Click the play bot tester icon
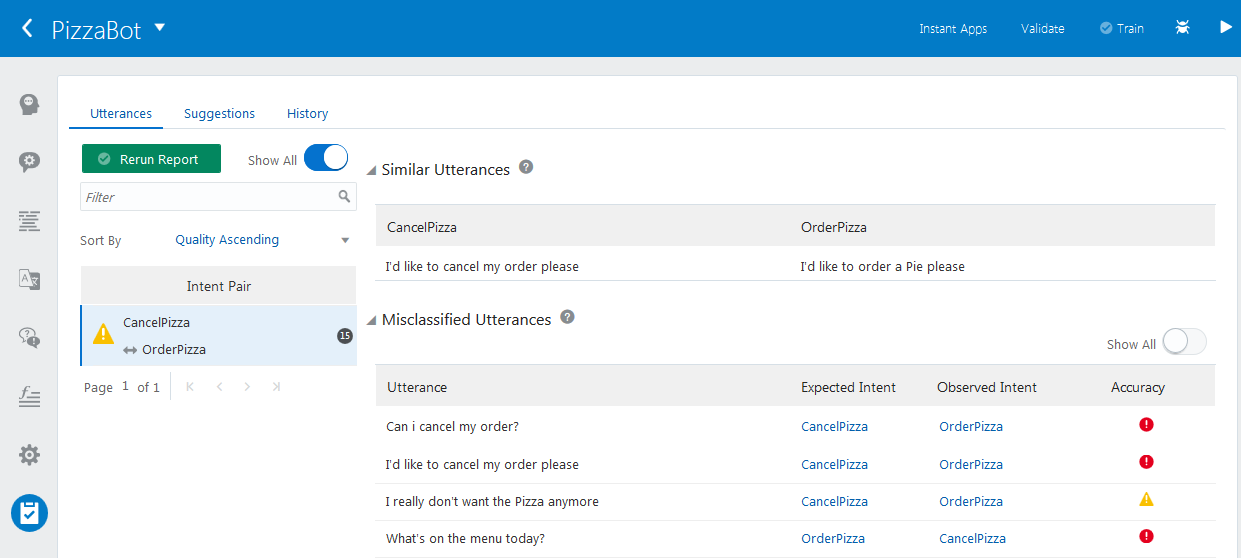Image resolution: width=1241 pixels, height=558 pixels. (x=1226, y=27)
